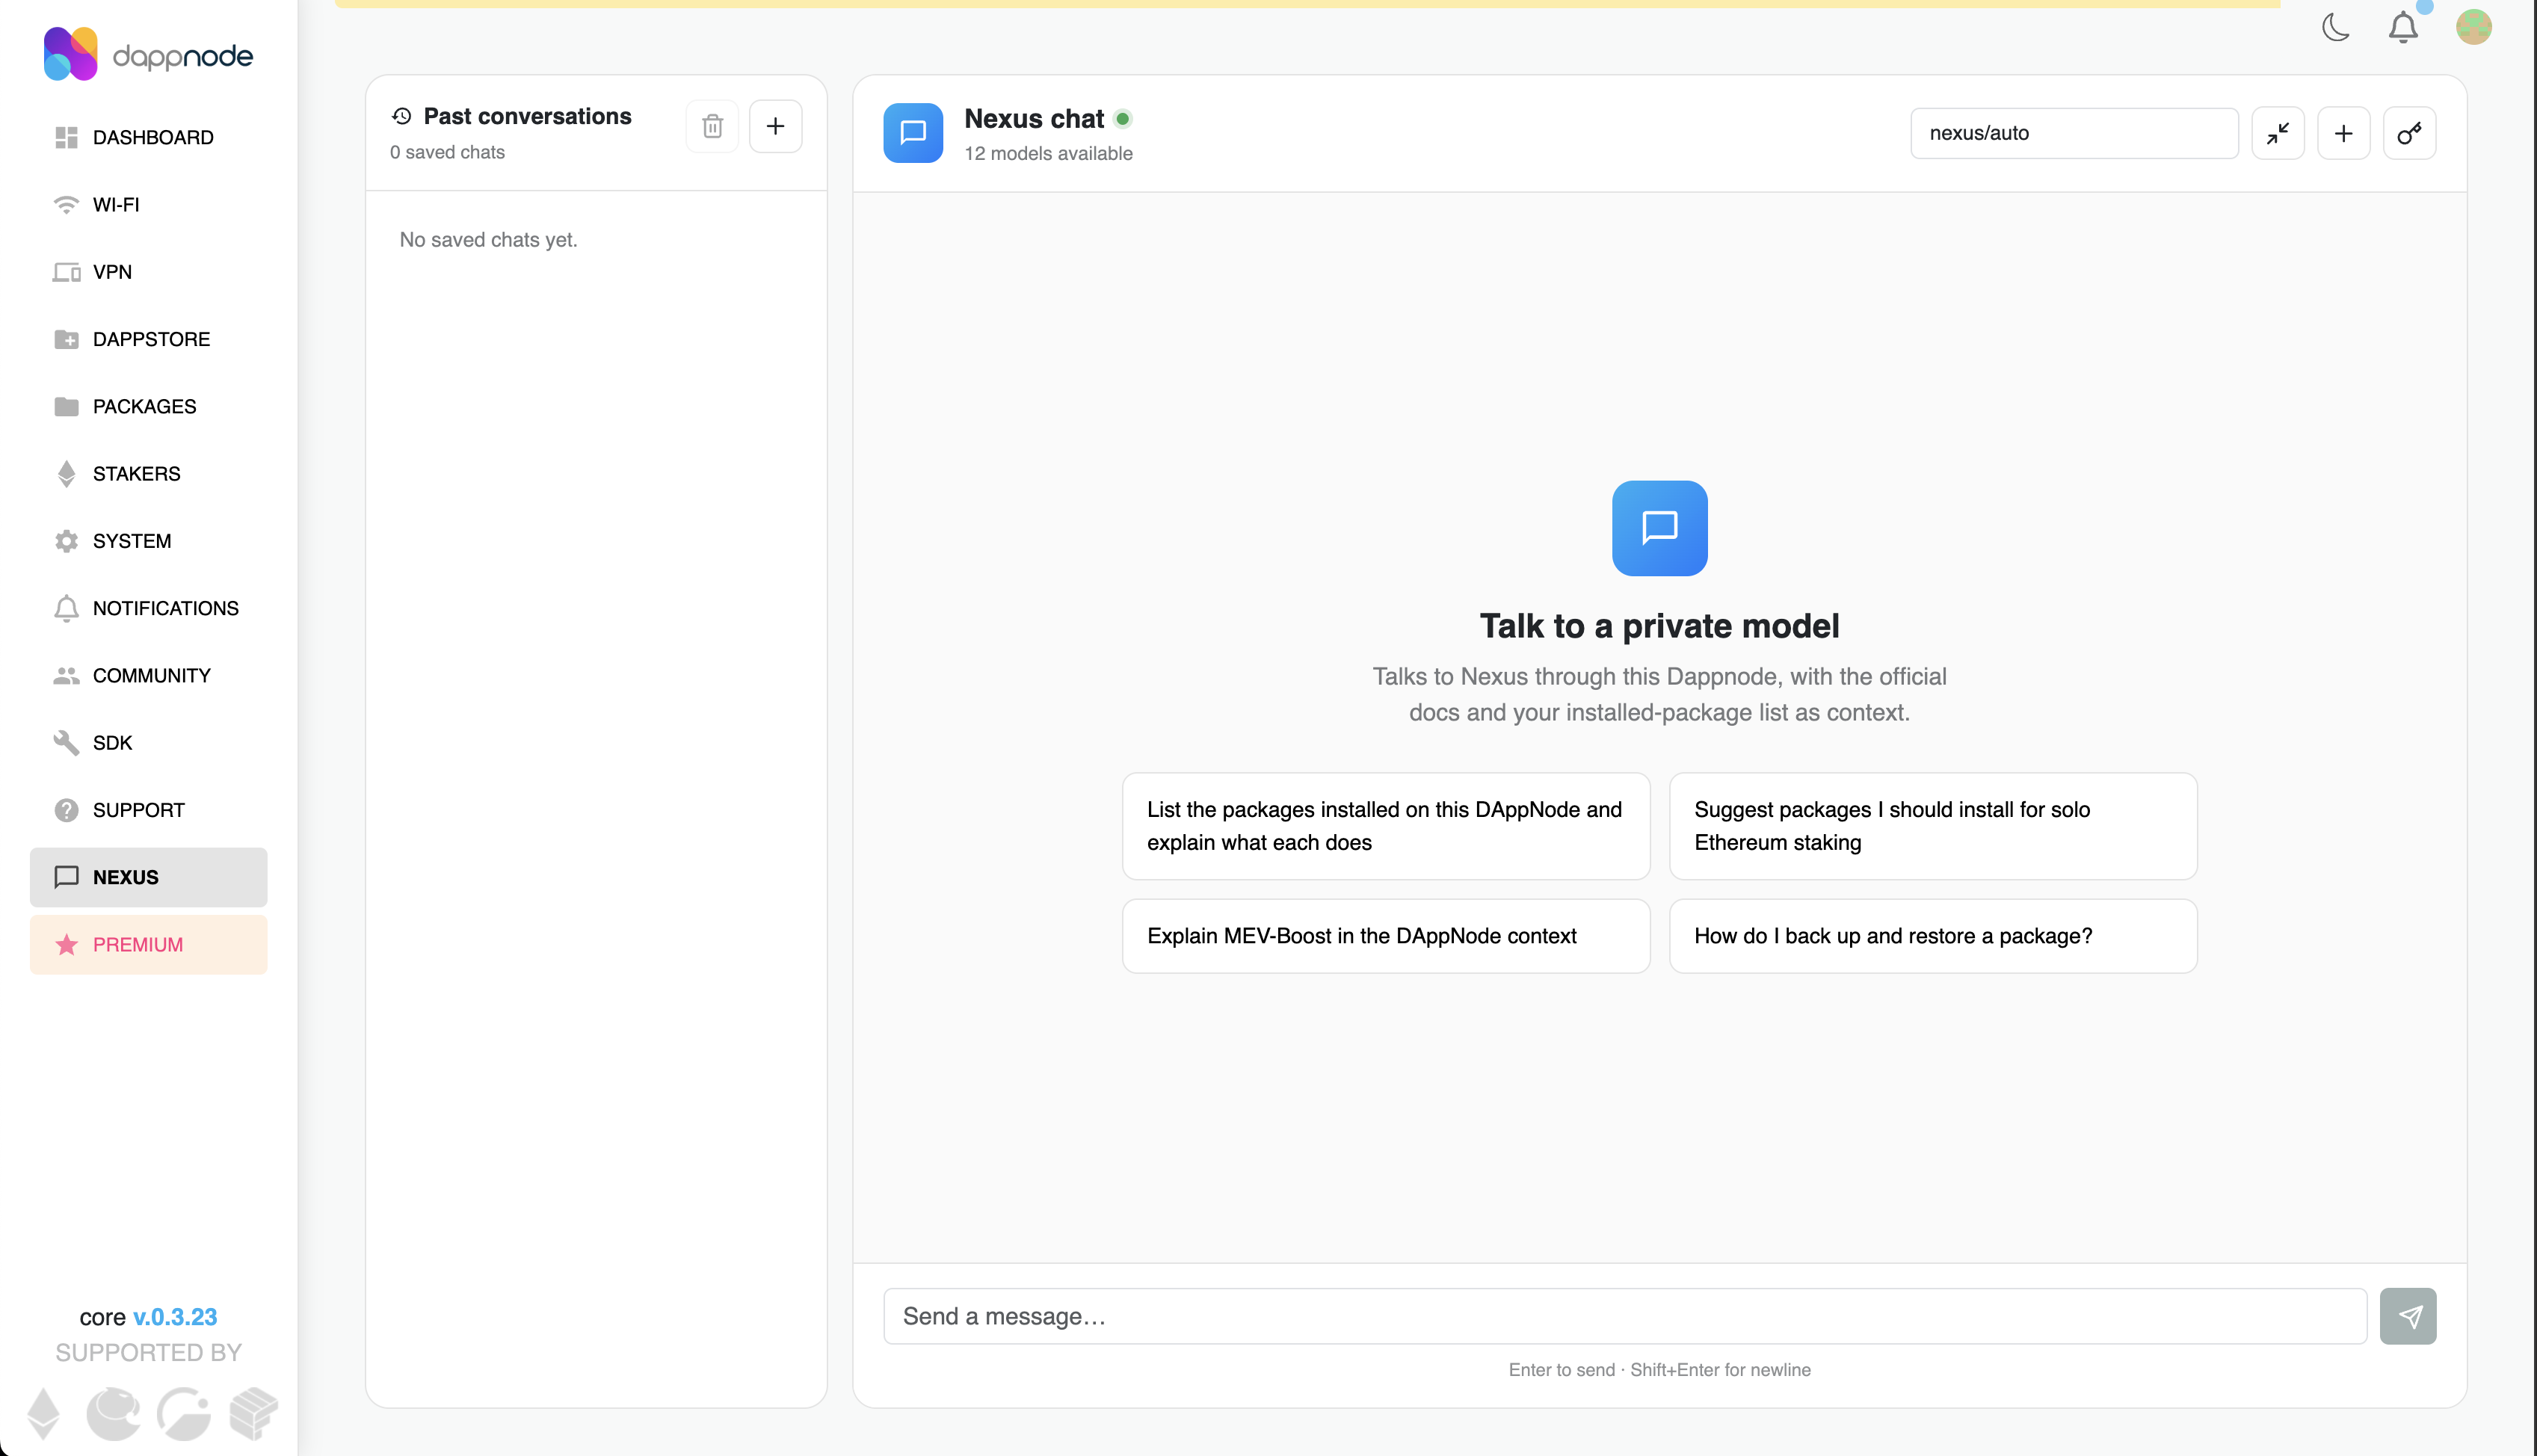The width and height of the screenshot is (2537, 1456).
Task: Toggle dark mode moon icon
Action: coord(2335,27)
